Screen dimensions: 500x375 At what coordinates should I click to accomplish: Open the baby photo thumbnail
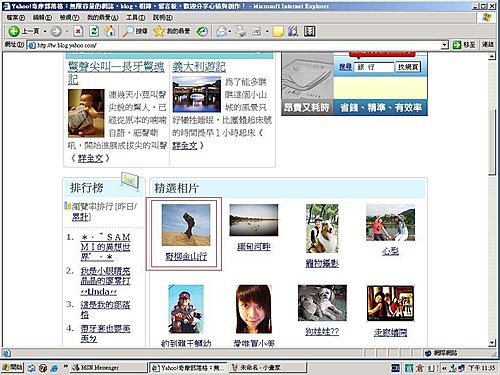click(86, 113)
